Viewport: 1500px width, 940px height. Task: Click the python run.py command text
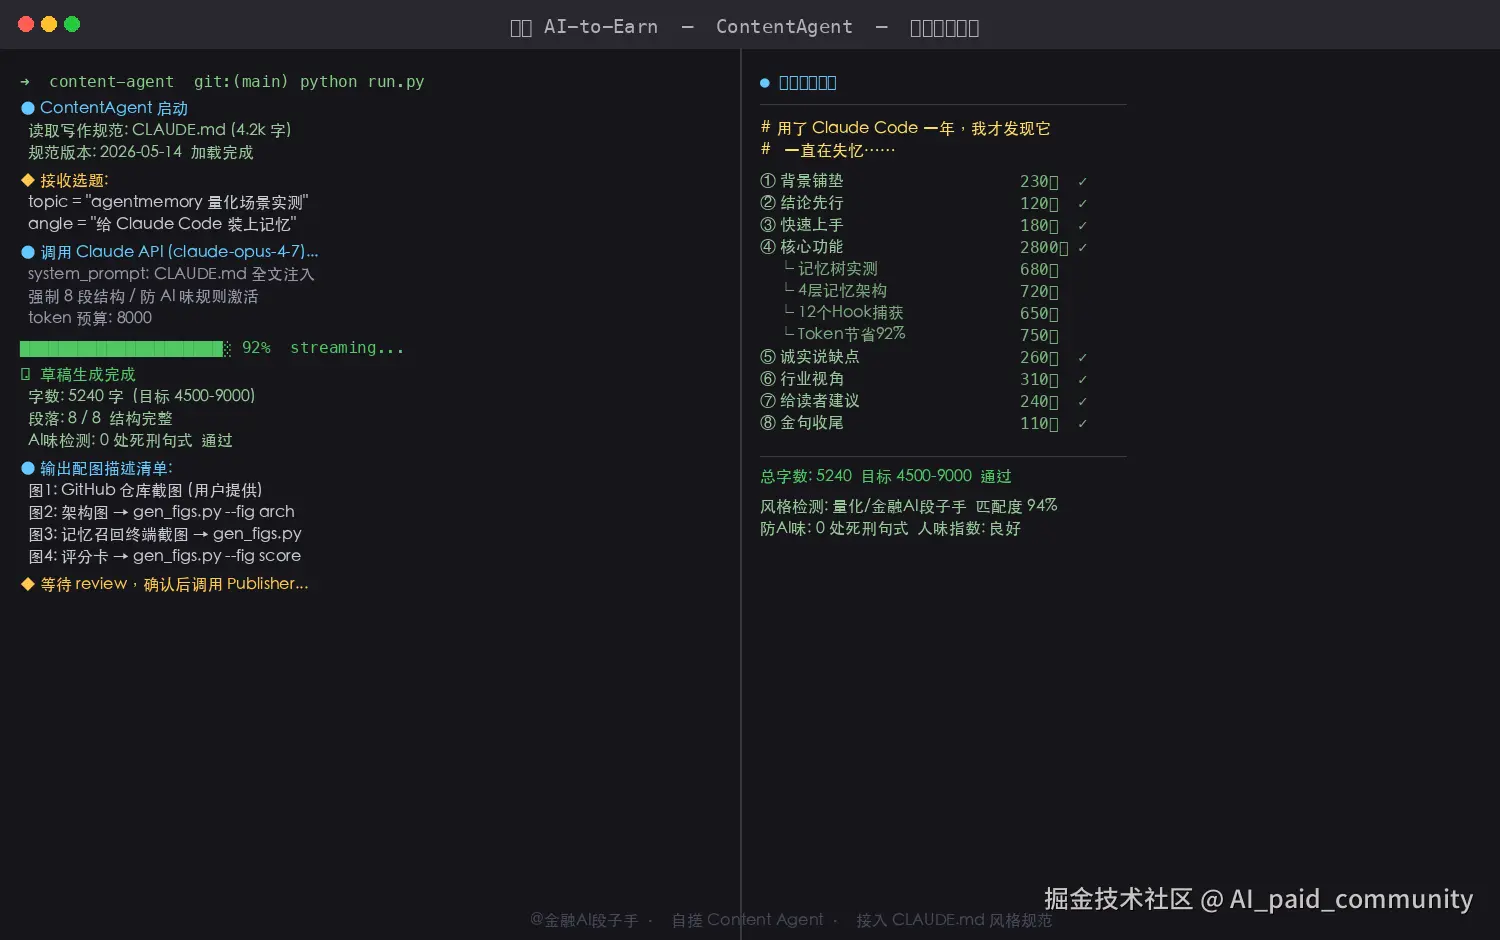click(362, 82)
